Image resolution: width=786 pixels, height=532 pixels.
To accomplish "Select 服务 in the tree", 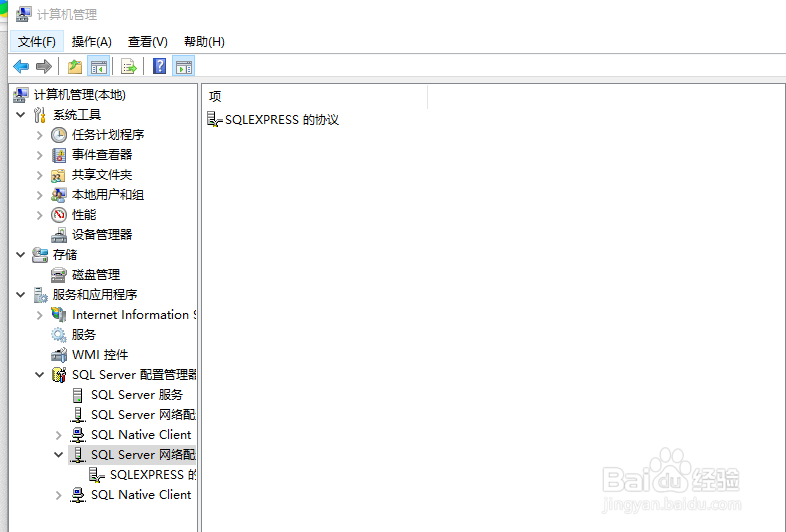I will click(x=83, y=334).
